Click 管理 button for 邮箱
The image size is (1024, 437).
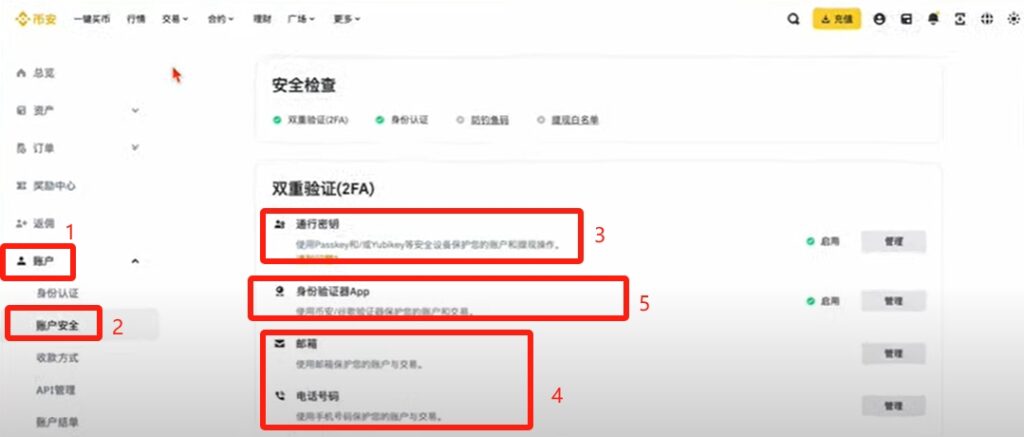click(x=893, y=353)
